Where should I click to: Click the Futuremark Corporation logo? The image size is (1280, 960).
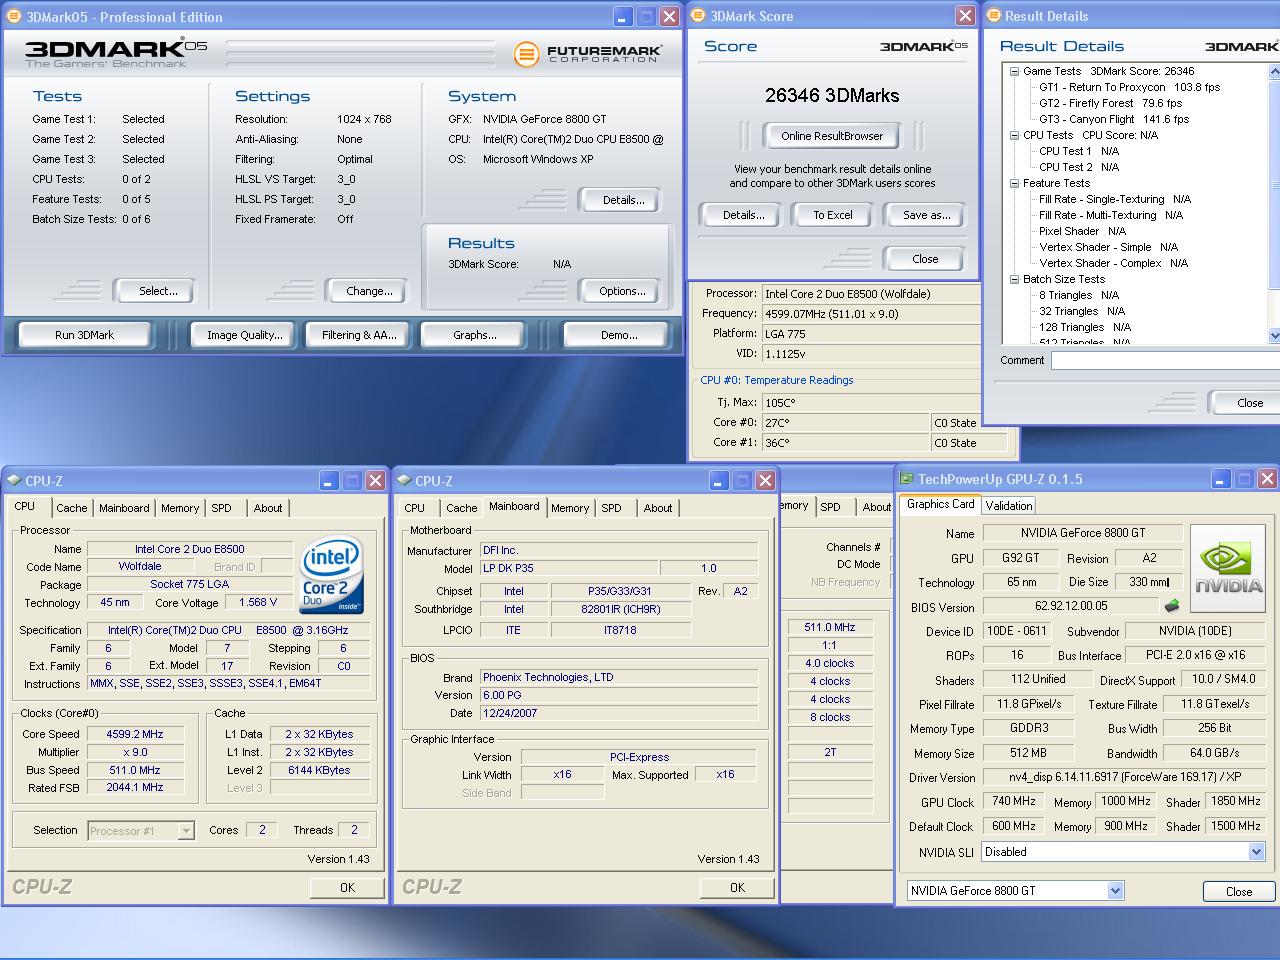(x=588, y=54)
